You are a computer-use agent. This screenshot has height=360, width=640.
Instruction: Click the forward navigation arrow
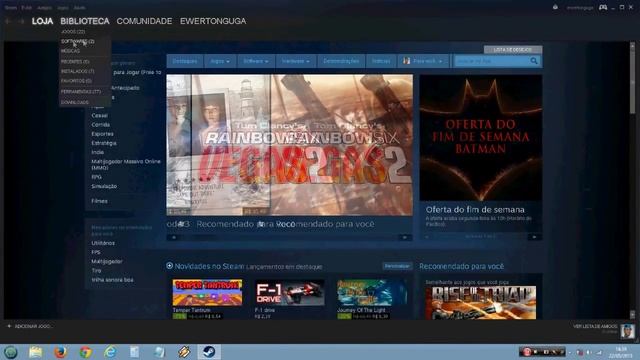point(22,21)
